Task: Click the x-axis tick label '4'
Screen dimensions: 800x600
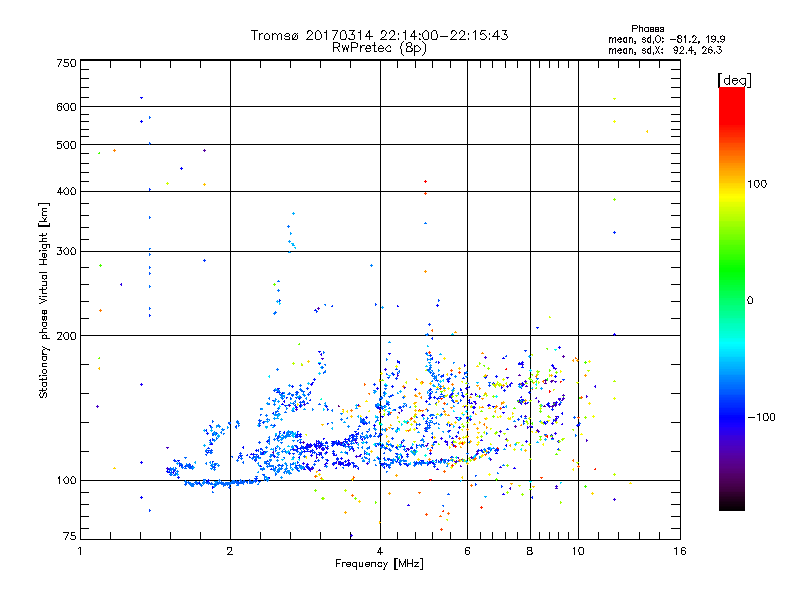Action: point(380,551)
